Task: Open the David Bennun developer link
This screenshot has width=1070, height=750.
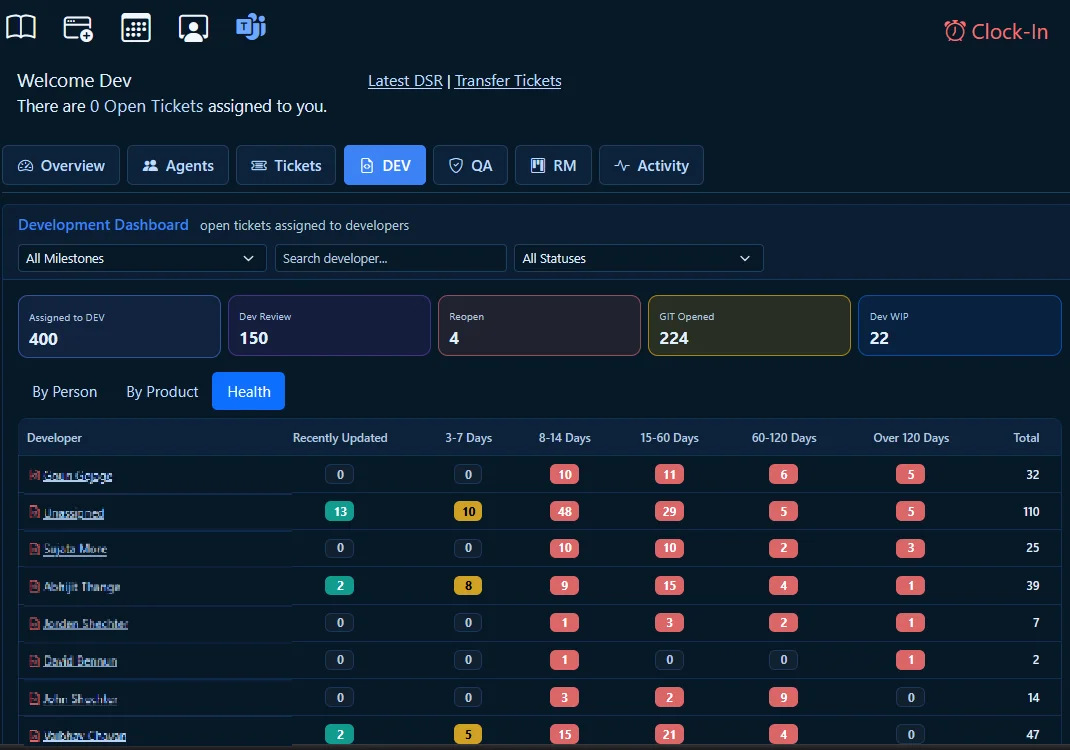Action: pyautogui.click(x=80, y=661)
